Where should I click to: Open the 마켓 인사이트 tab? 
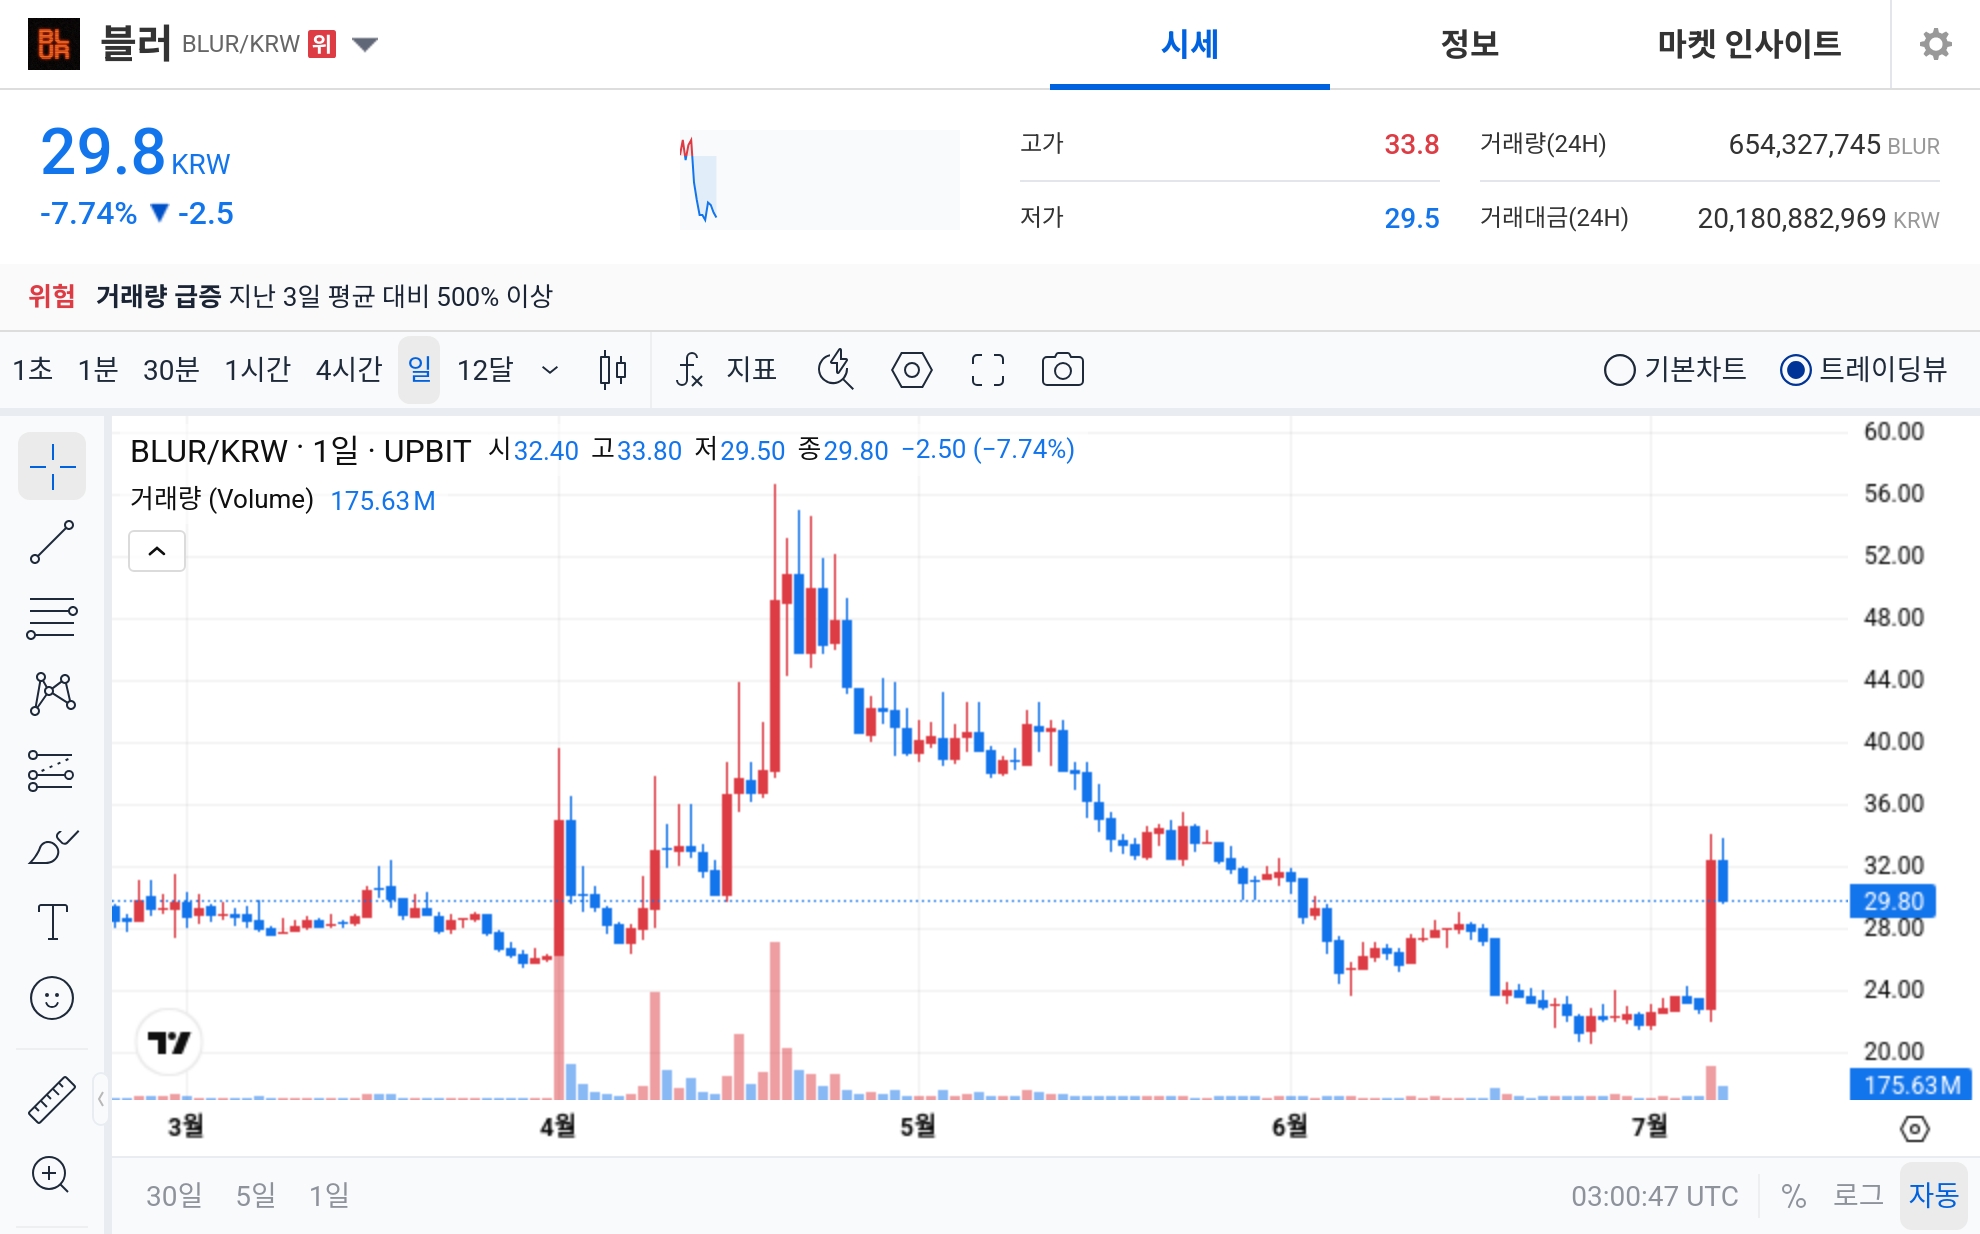[x=1749, y=44]
